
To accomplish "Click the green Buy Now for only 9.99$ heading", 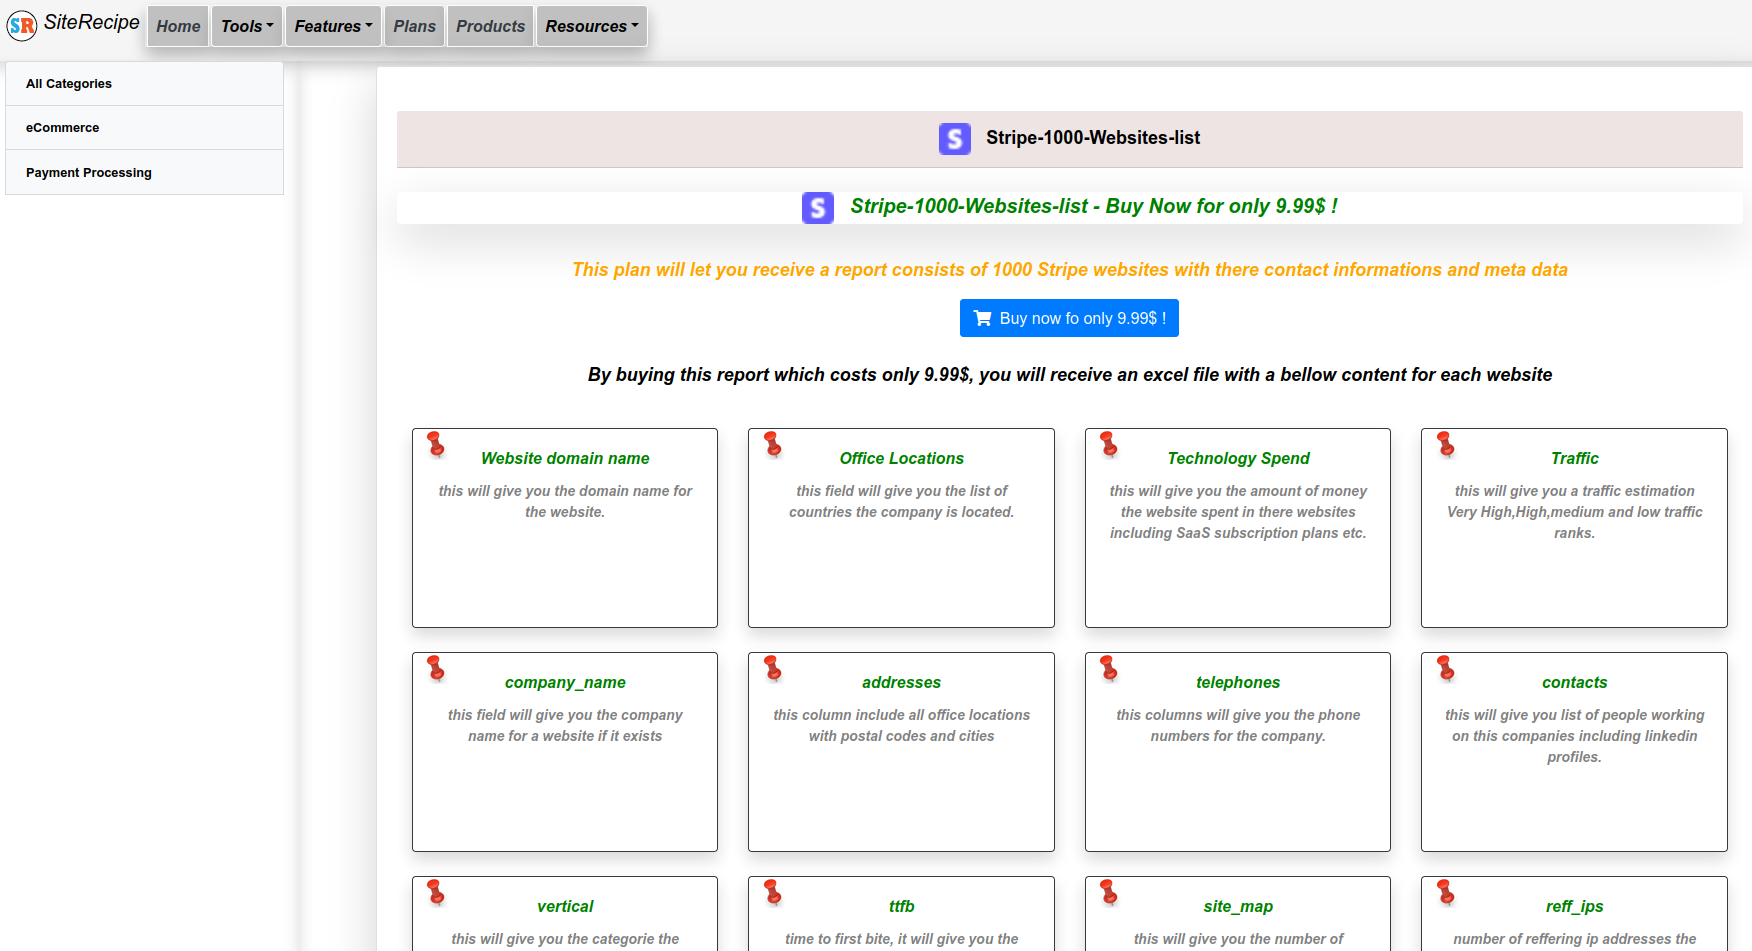I will coord(1094,206).
